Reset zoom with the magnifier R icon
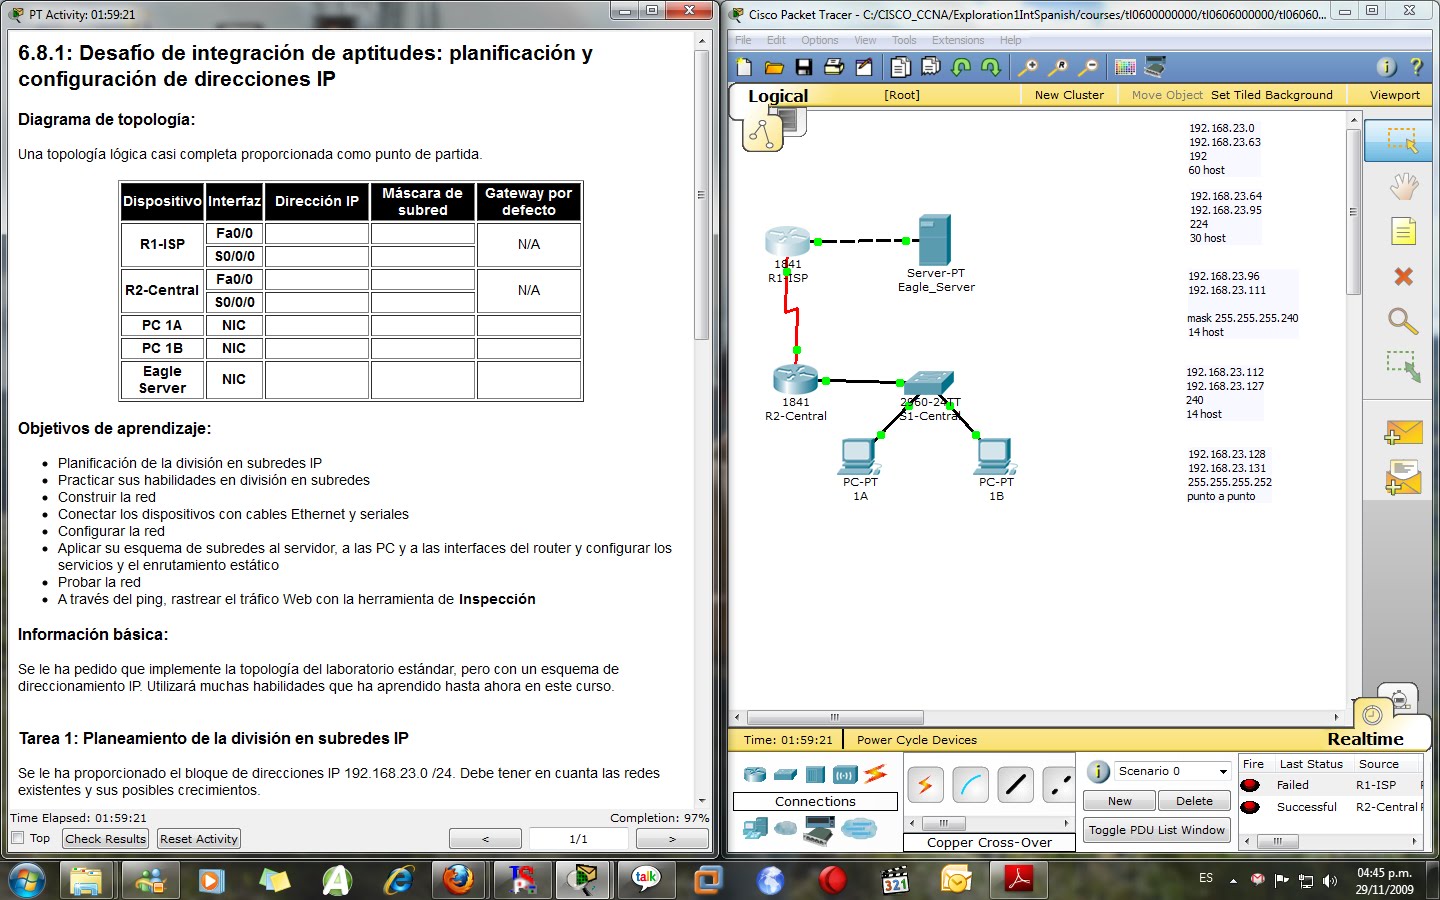This screenshot has width=1440, height=900. 1058,67
